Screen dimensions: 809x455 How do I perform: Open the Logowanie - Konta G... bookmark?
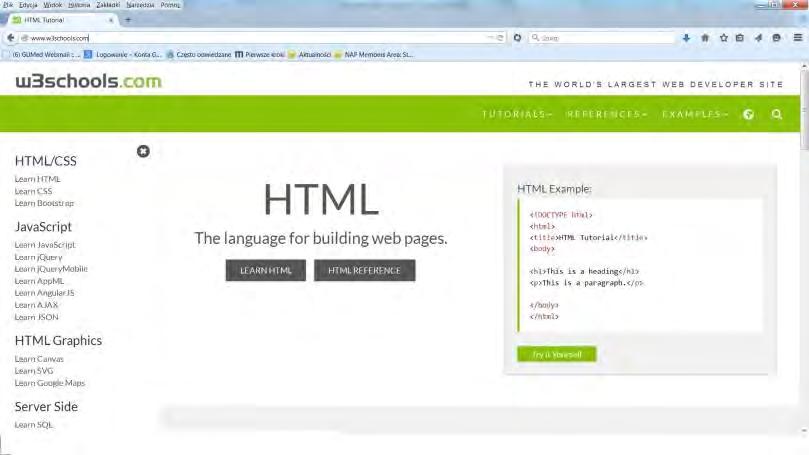(x=123, y=54)
